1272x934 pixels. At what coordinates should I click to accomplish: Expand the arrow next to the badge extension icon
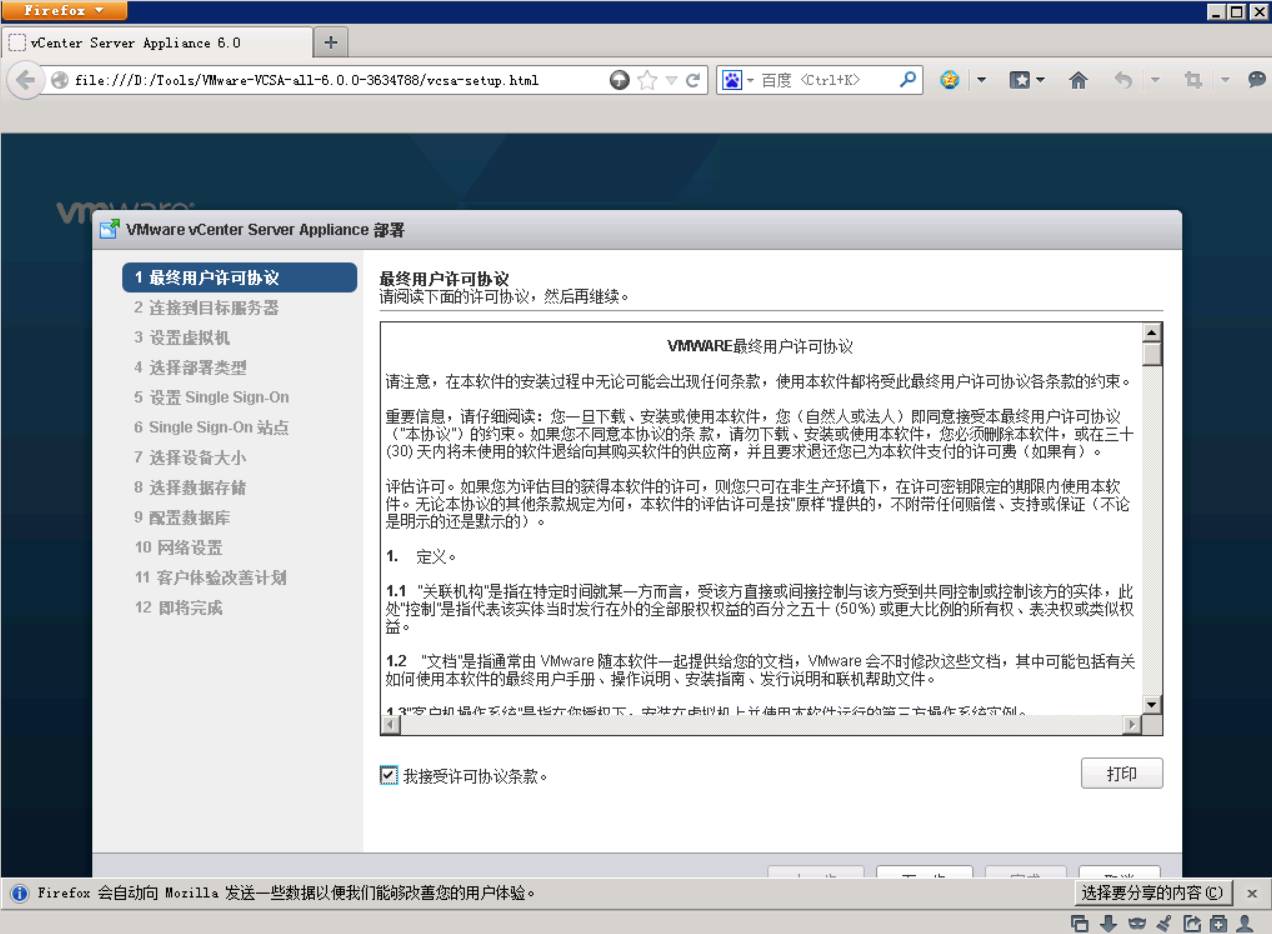point(981,80)
